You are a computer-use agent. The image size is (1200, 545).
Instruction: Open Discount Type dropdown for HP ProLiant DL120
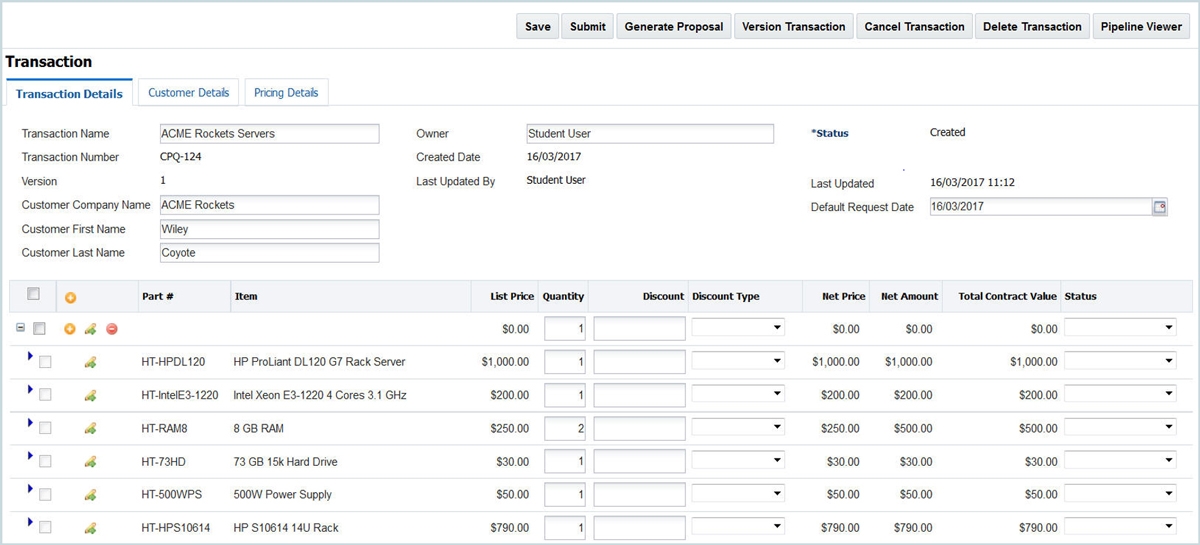[x=738, y=360]
